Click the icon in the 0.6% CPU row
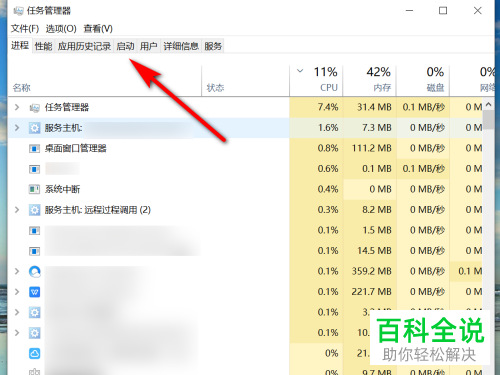Image resolution: width=500 pixels, height=375 pixels. pyautogui.click(x=34, y=169)
